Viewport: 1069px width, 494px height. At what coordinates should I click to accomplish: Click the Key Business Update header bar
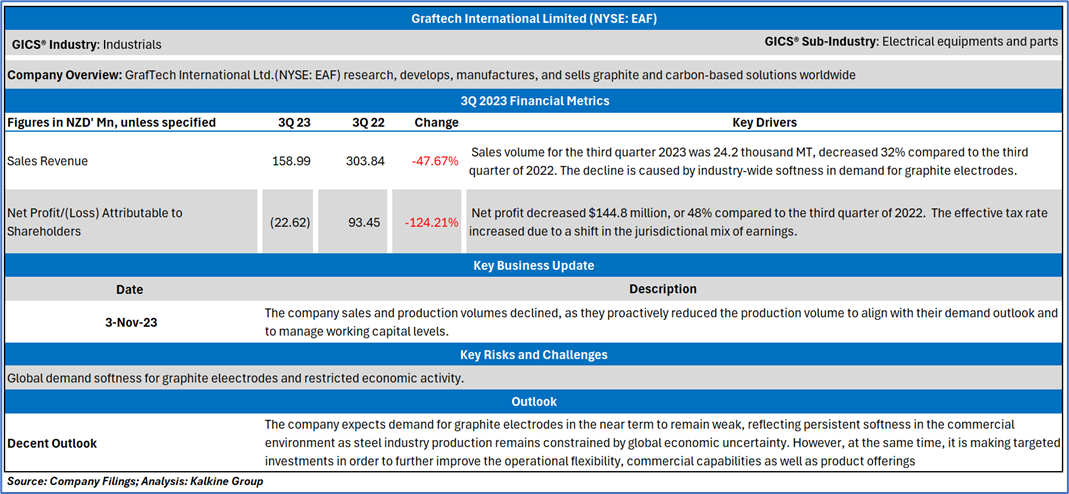pyautogui.click(x=534, y=266)
